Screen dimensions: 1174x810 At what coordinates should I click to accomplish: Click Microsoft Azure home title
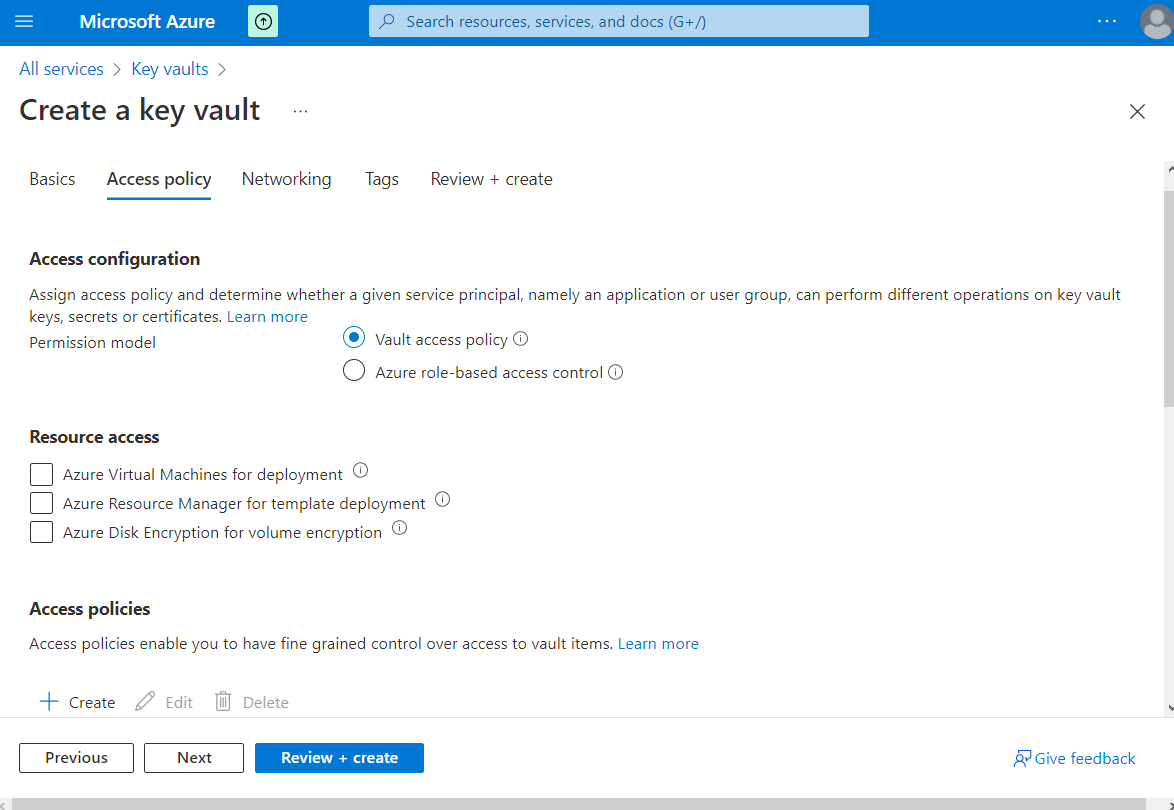point(147,21)
